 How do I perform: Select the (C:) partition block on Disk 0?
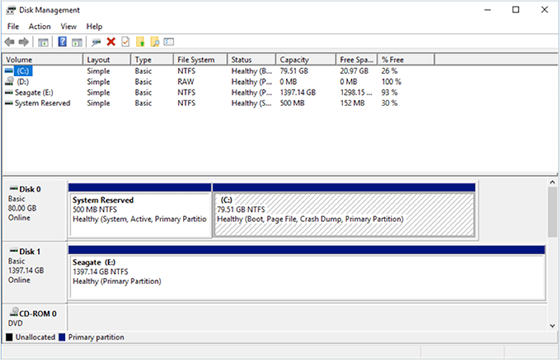[344, 211]
